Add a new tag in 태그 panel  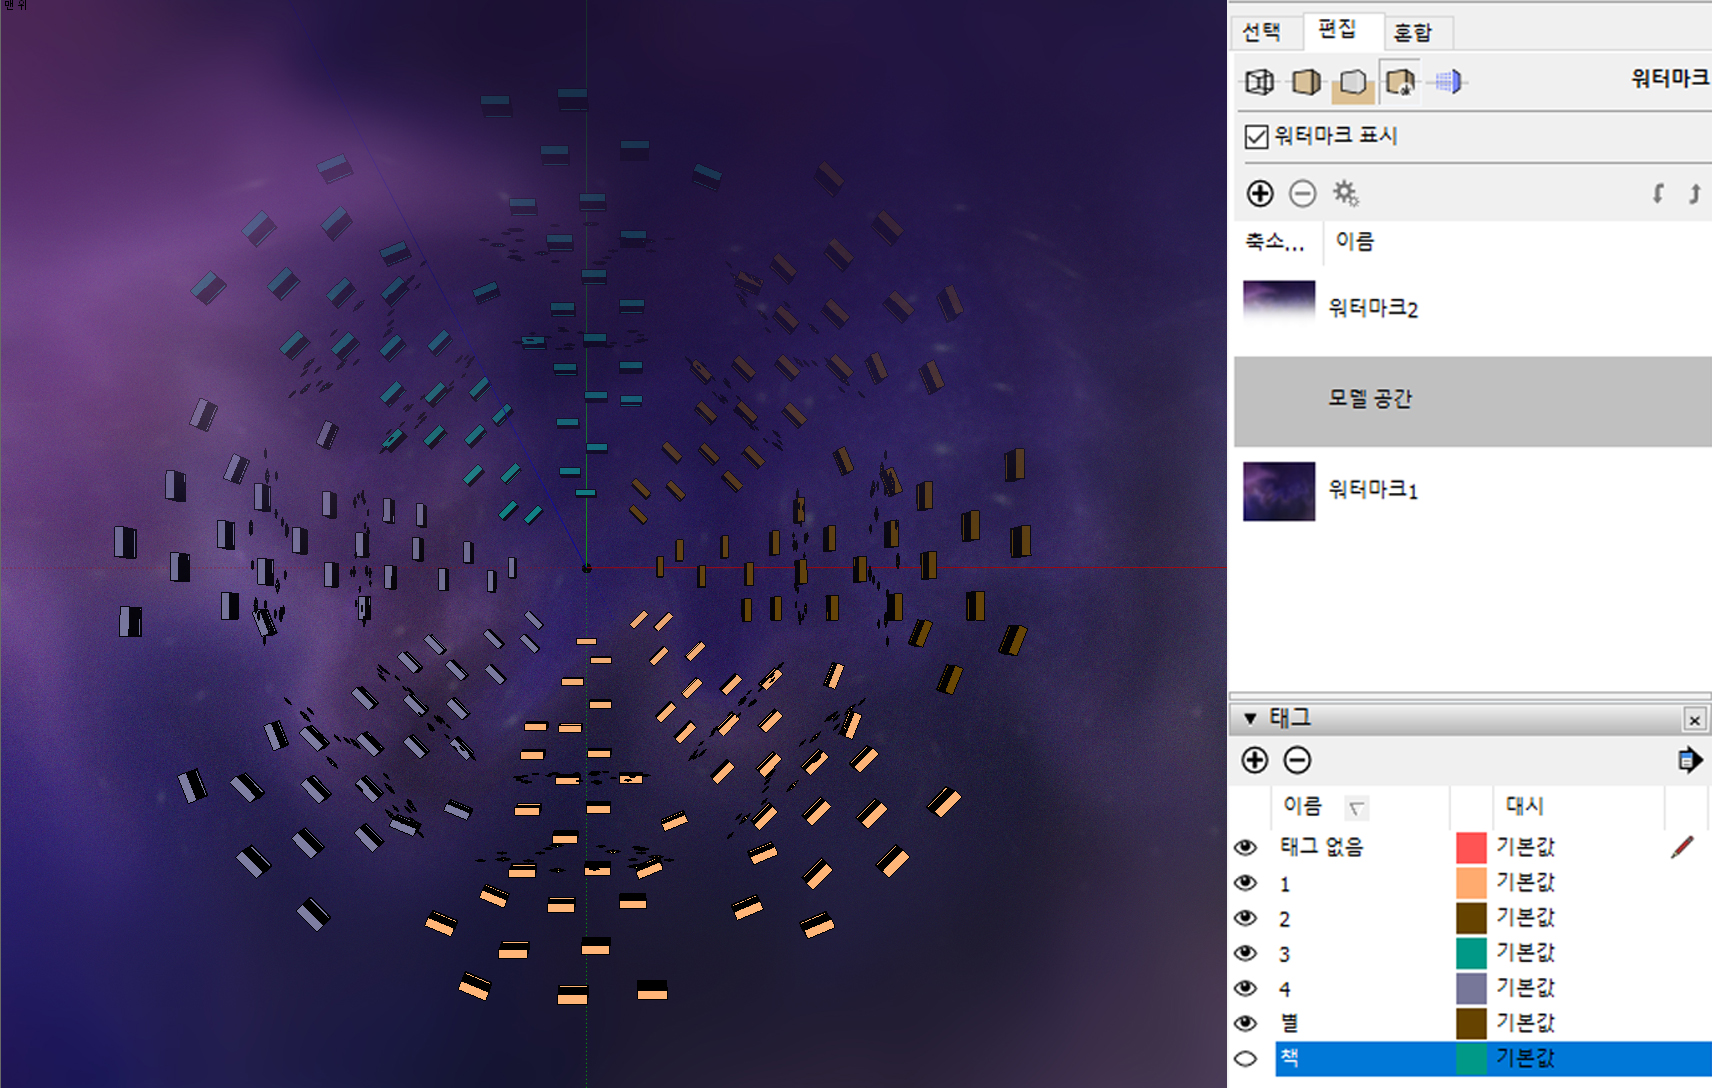(1254, 760)
